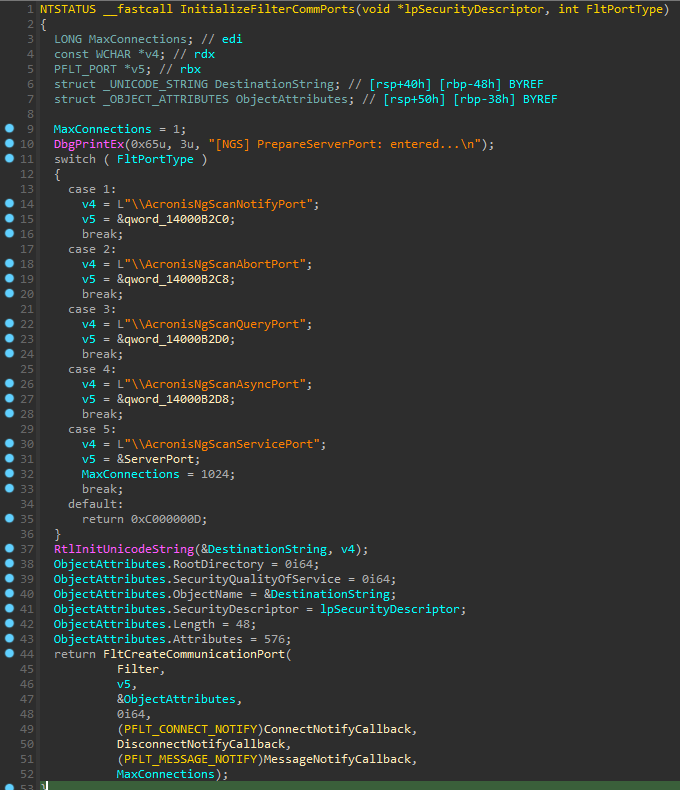Click MaxConnections argument on line 52
This screenshot has height=790, width=680.
coord(166,774)
